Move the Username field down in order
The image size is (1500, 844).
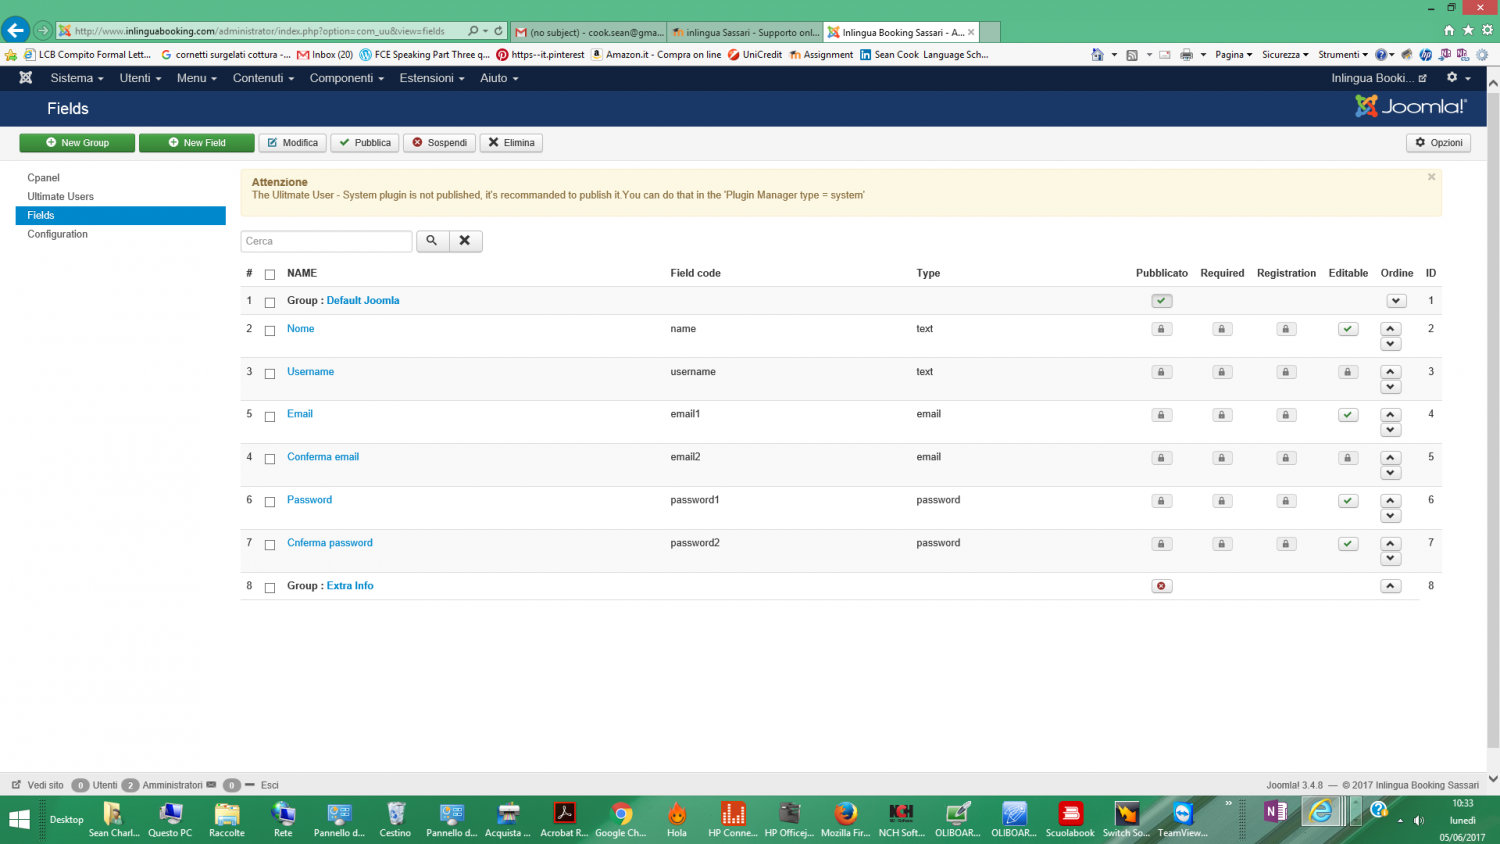click(x=1390, y=388)
